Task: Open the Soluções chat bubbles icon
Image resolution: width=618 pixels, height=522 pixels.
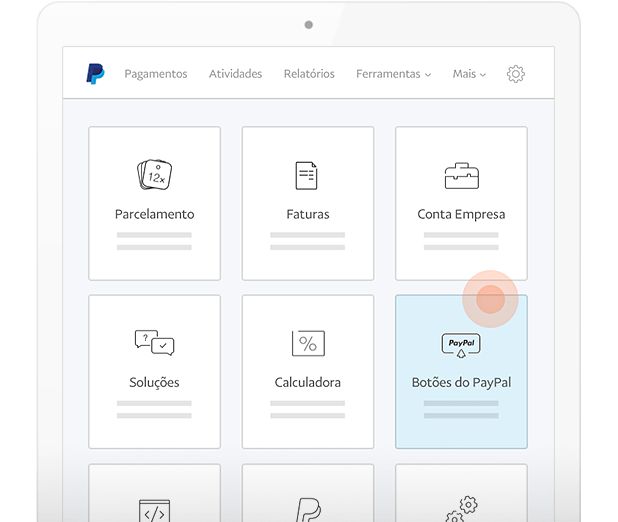Action: tap(154, 343)
